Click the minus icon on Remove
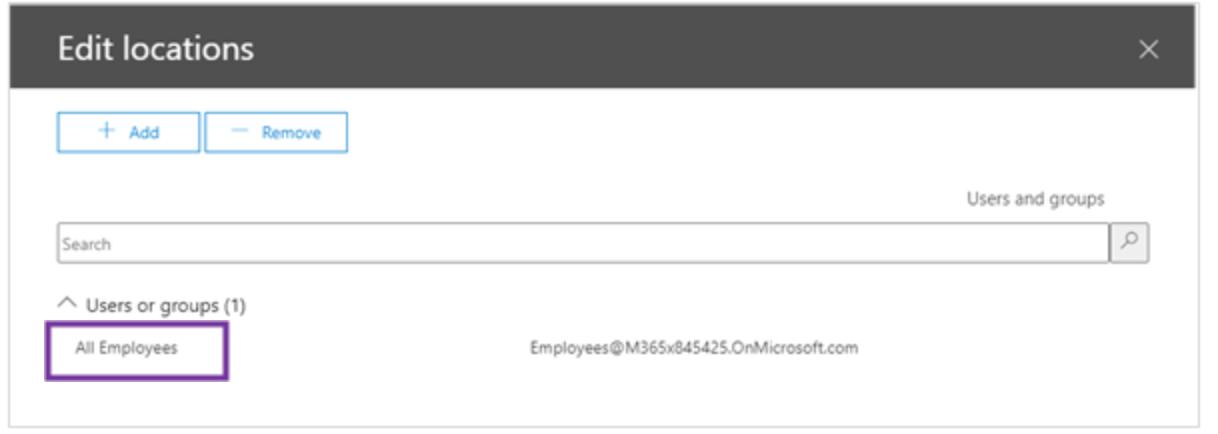Viewport: 1218px width, 434px height. 239,132
